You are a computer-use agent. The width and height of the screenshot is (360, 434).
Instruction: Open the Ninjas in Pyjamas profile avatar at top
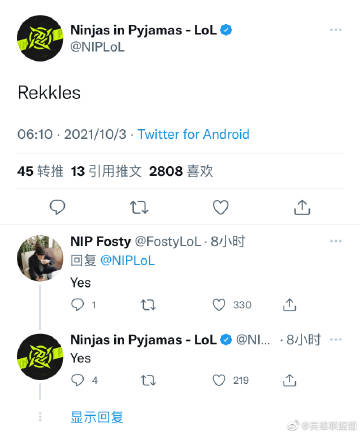pos(40,38)
